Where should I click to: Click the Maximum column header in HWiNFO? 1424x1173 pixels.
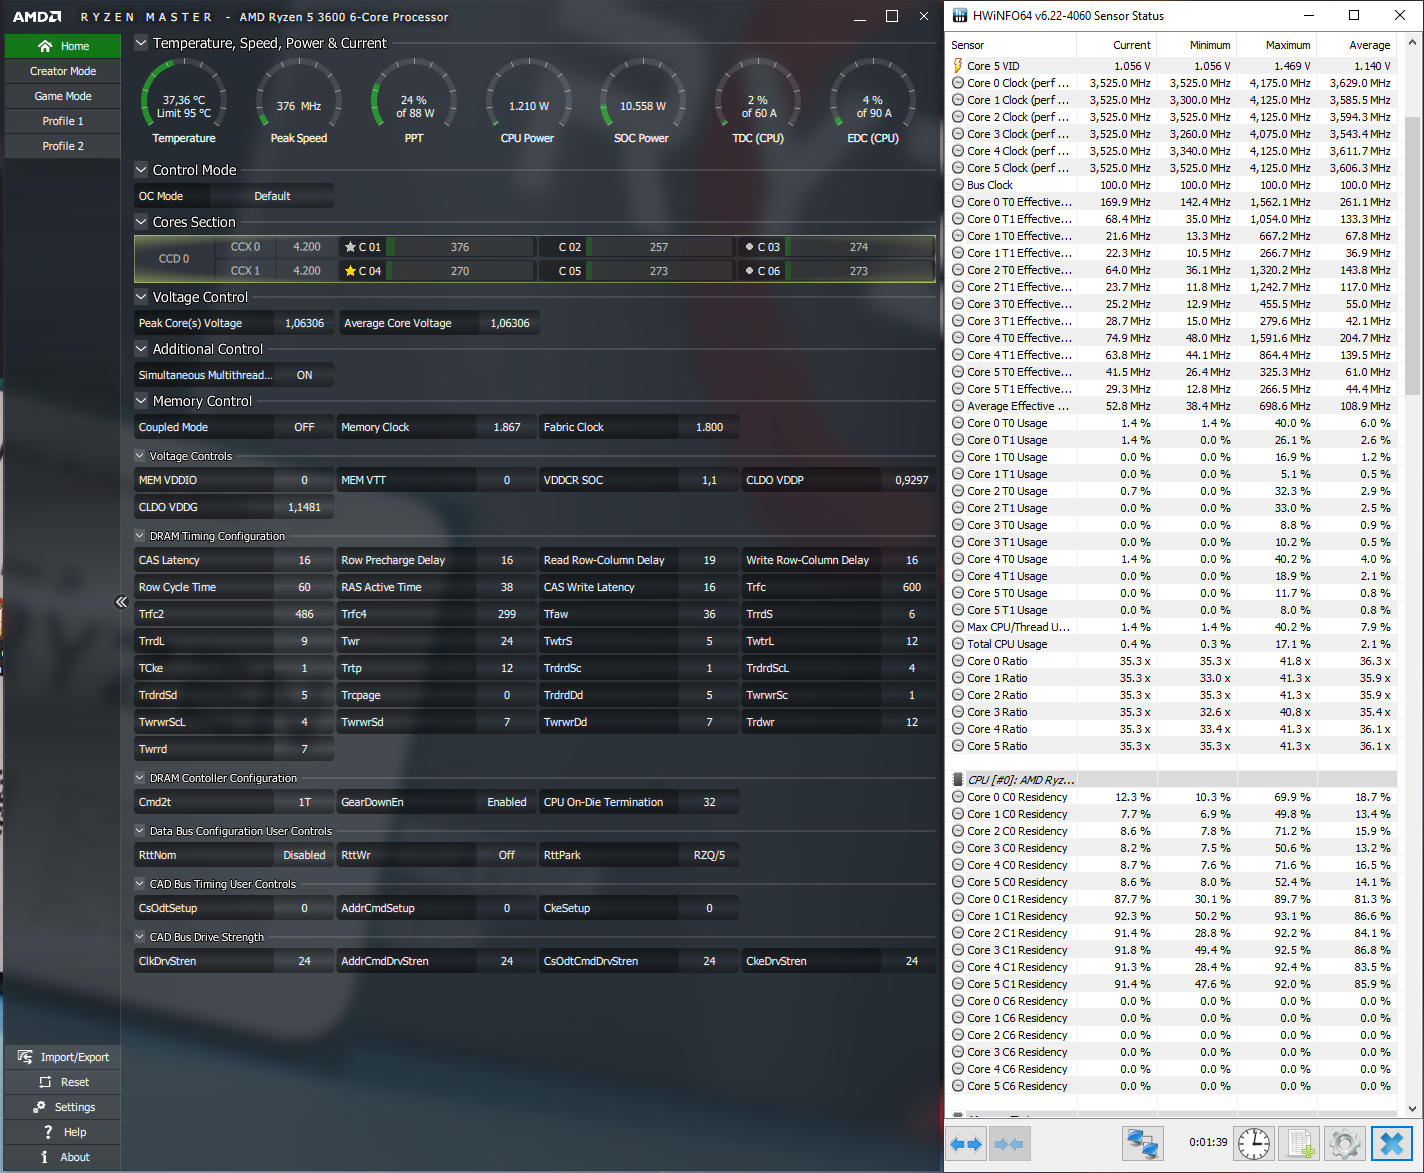1277,45
